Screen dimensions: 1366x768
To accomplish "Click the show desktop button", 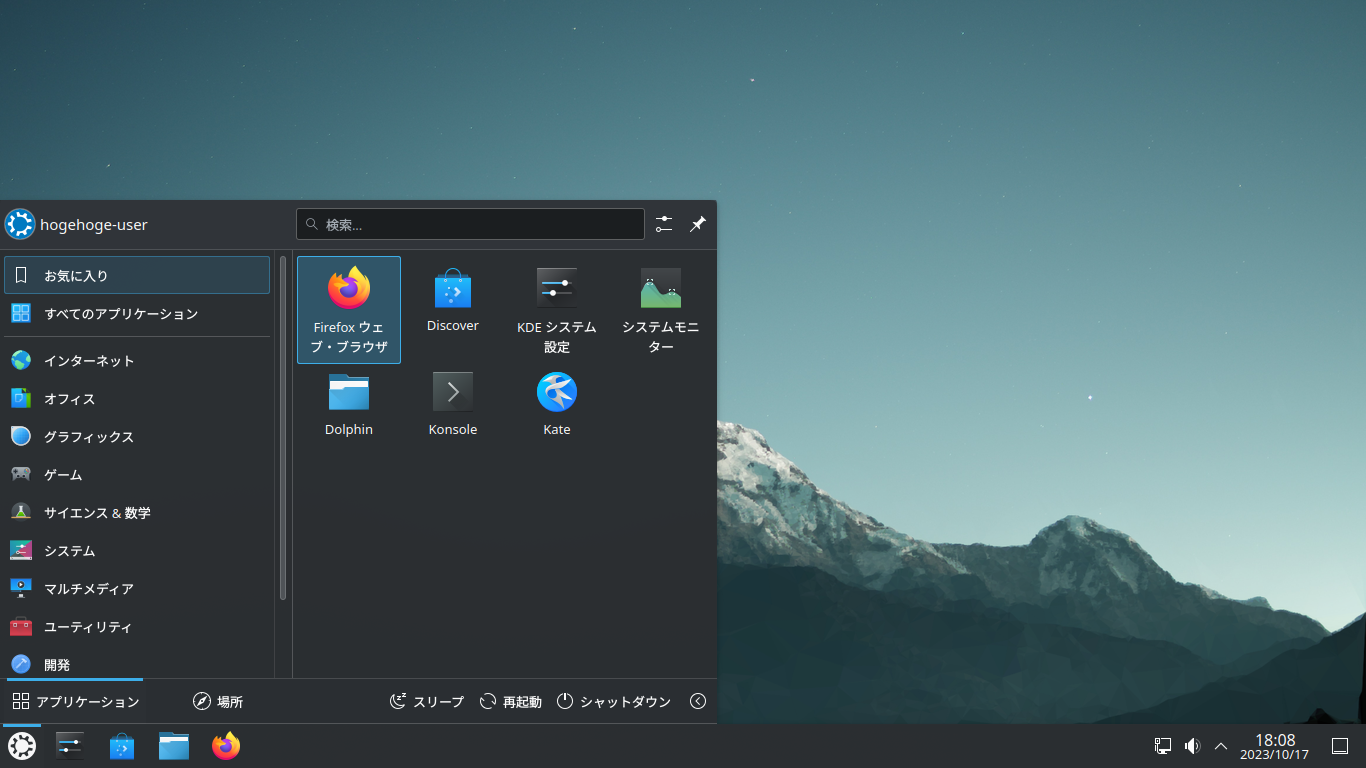I will coord(1340,746).
